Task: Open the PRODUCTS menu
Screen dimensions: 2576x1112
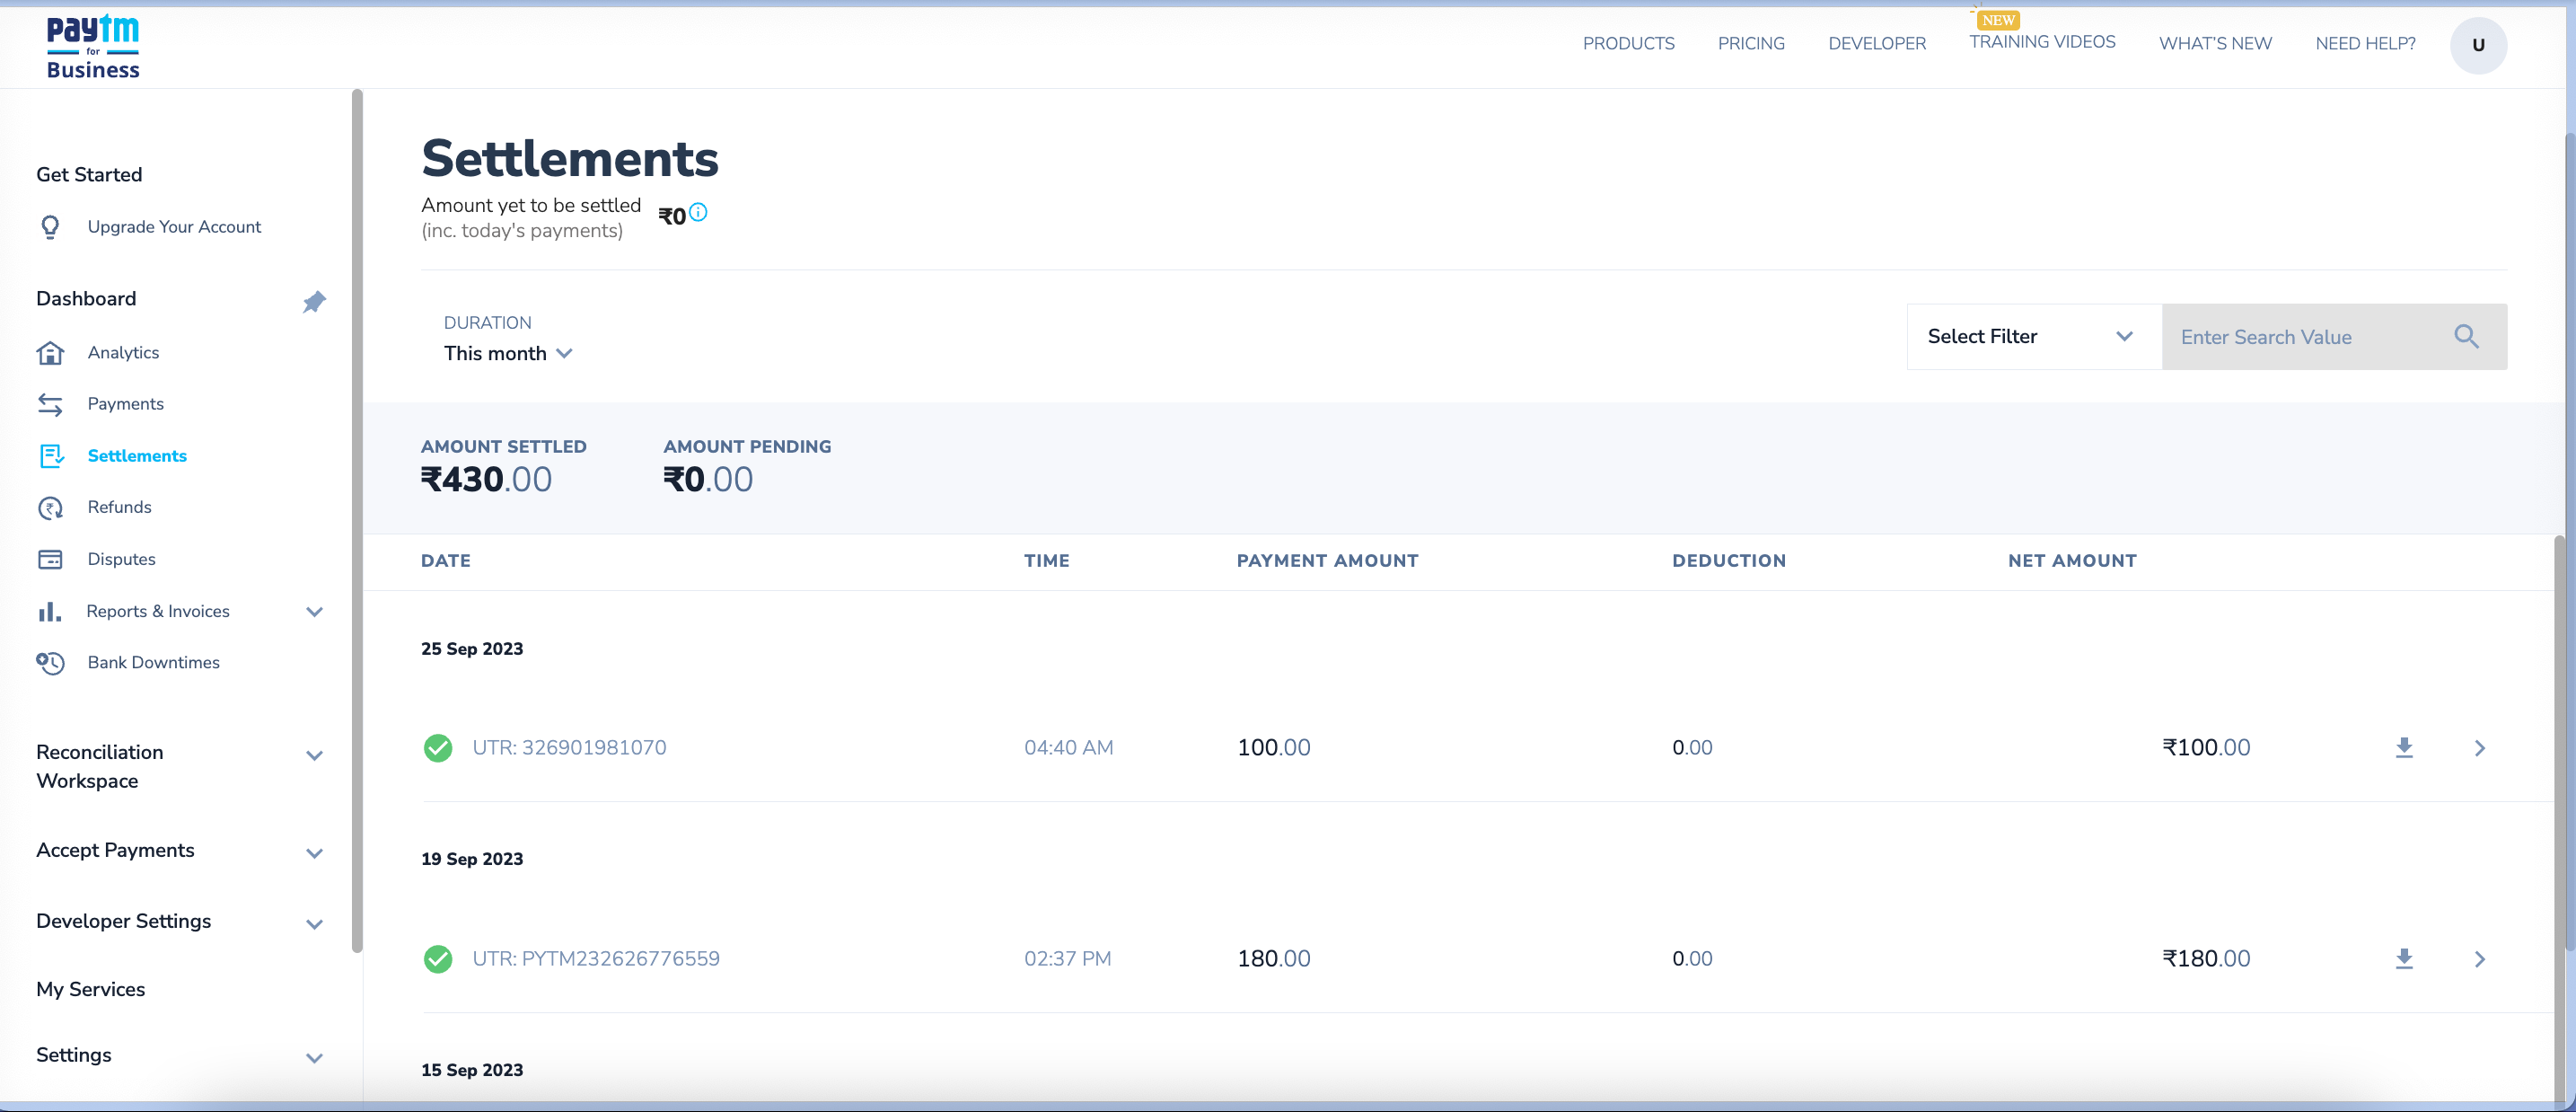Action: tap(1628, 44)
